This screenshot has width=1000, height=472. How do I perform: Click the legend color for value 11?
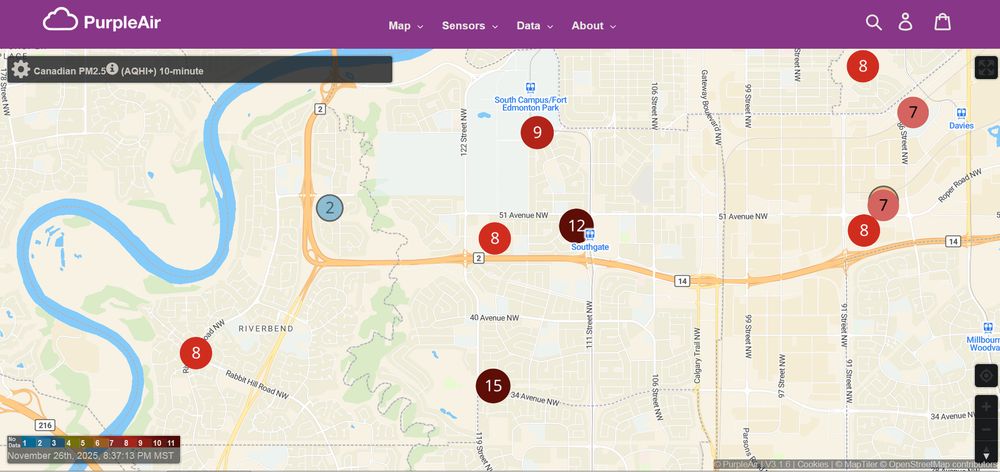tap(171, 443)
